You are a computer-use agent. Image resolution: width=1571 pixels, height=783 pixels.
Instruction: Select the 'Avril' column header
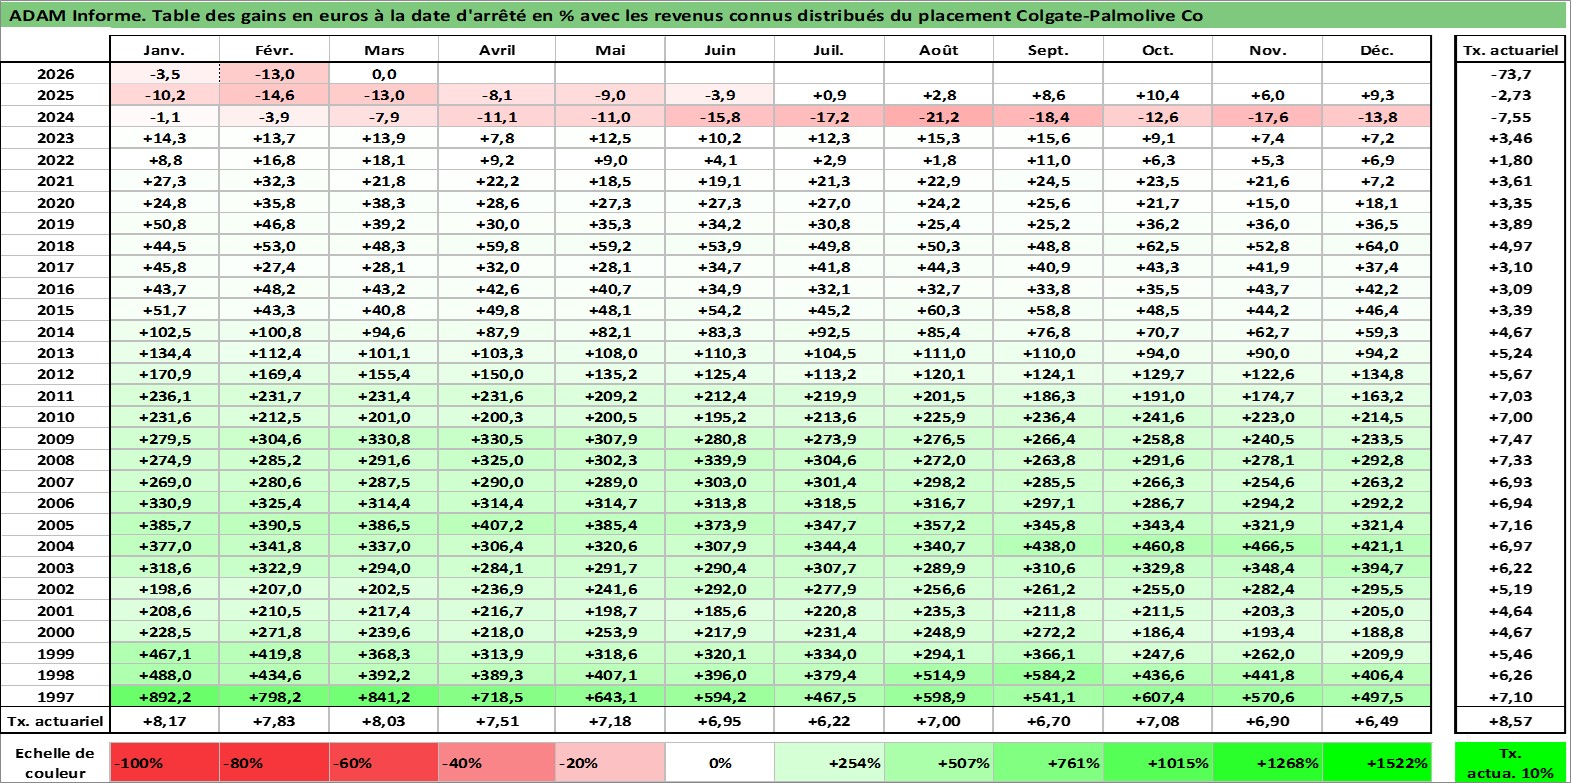[x=497, y=50]
